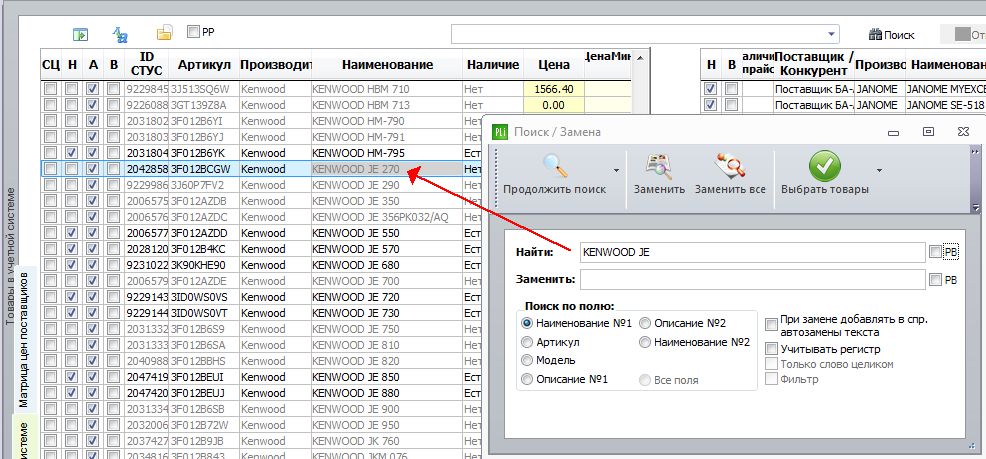The width and height of the screenshot is (986, 459).
Task: Open dropdown arrow next to Продолжить поиск
Action: (616, 170)
